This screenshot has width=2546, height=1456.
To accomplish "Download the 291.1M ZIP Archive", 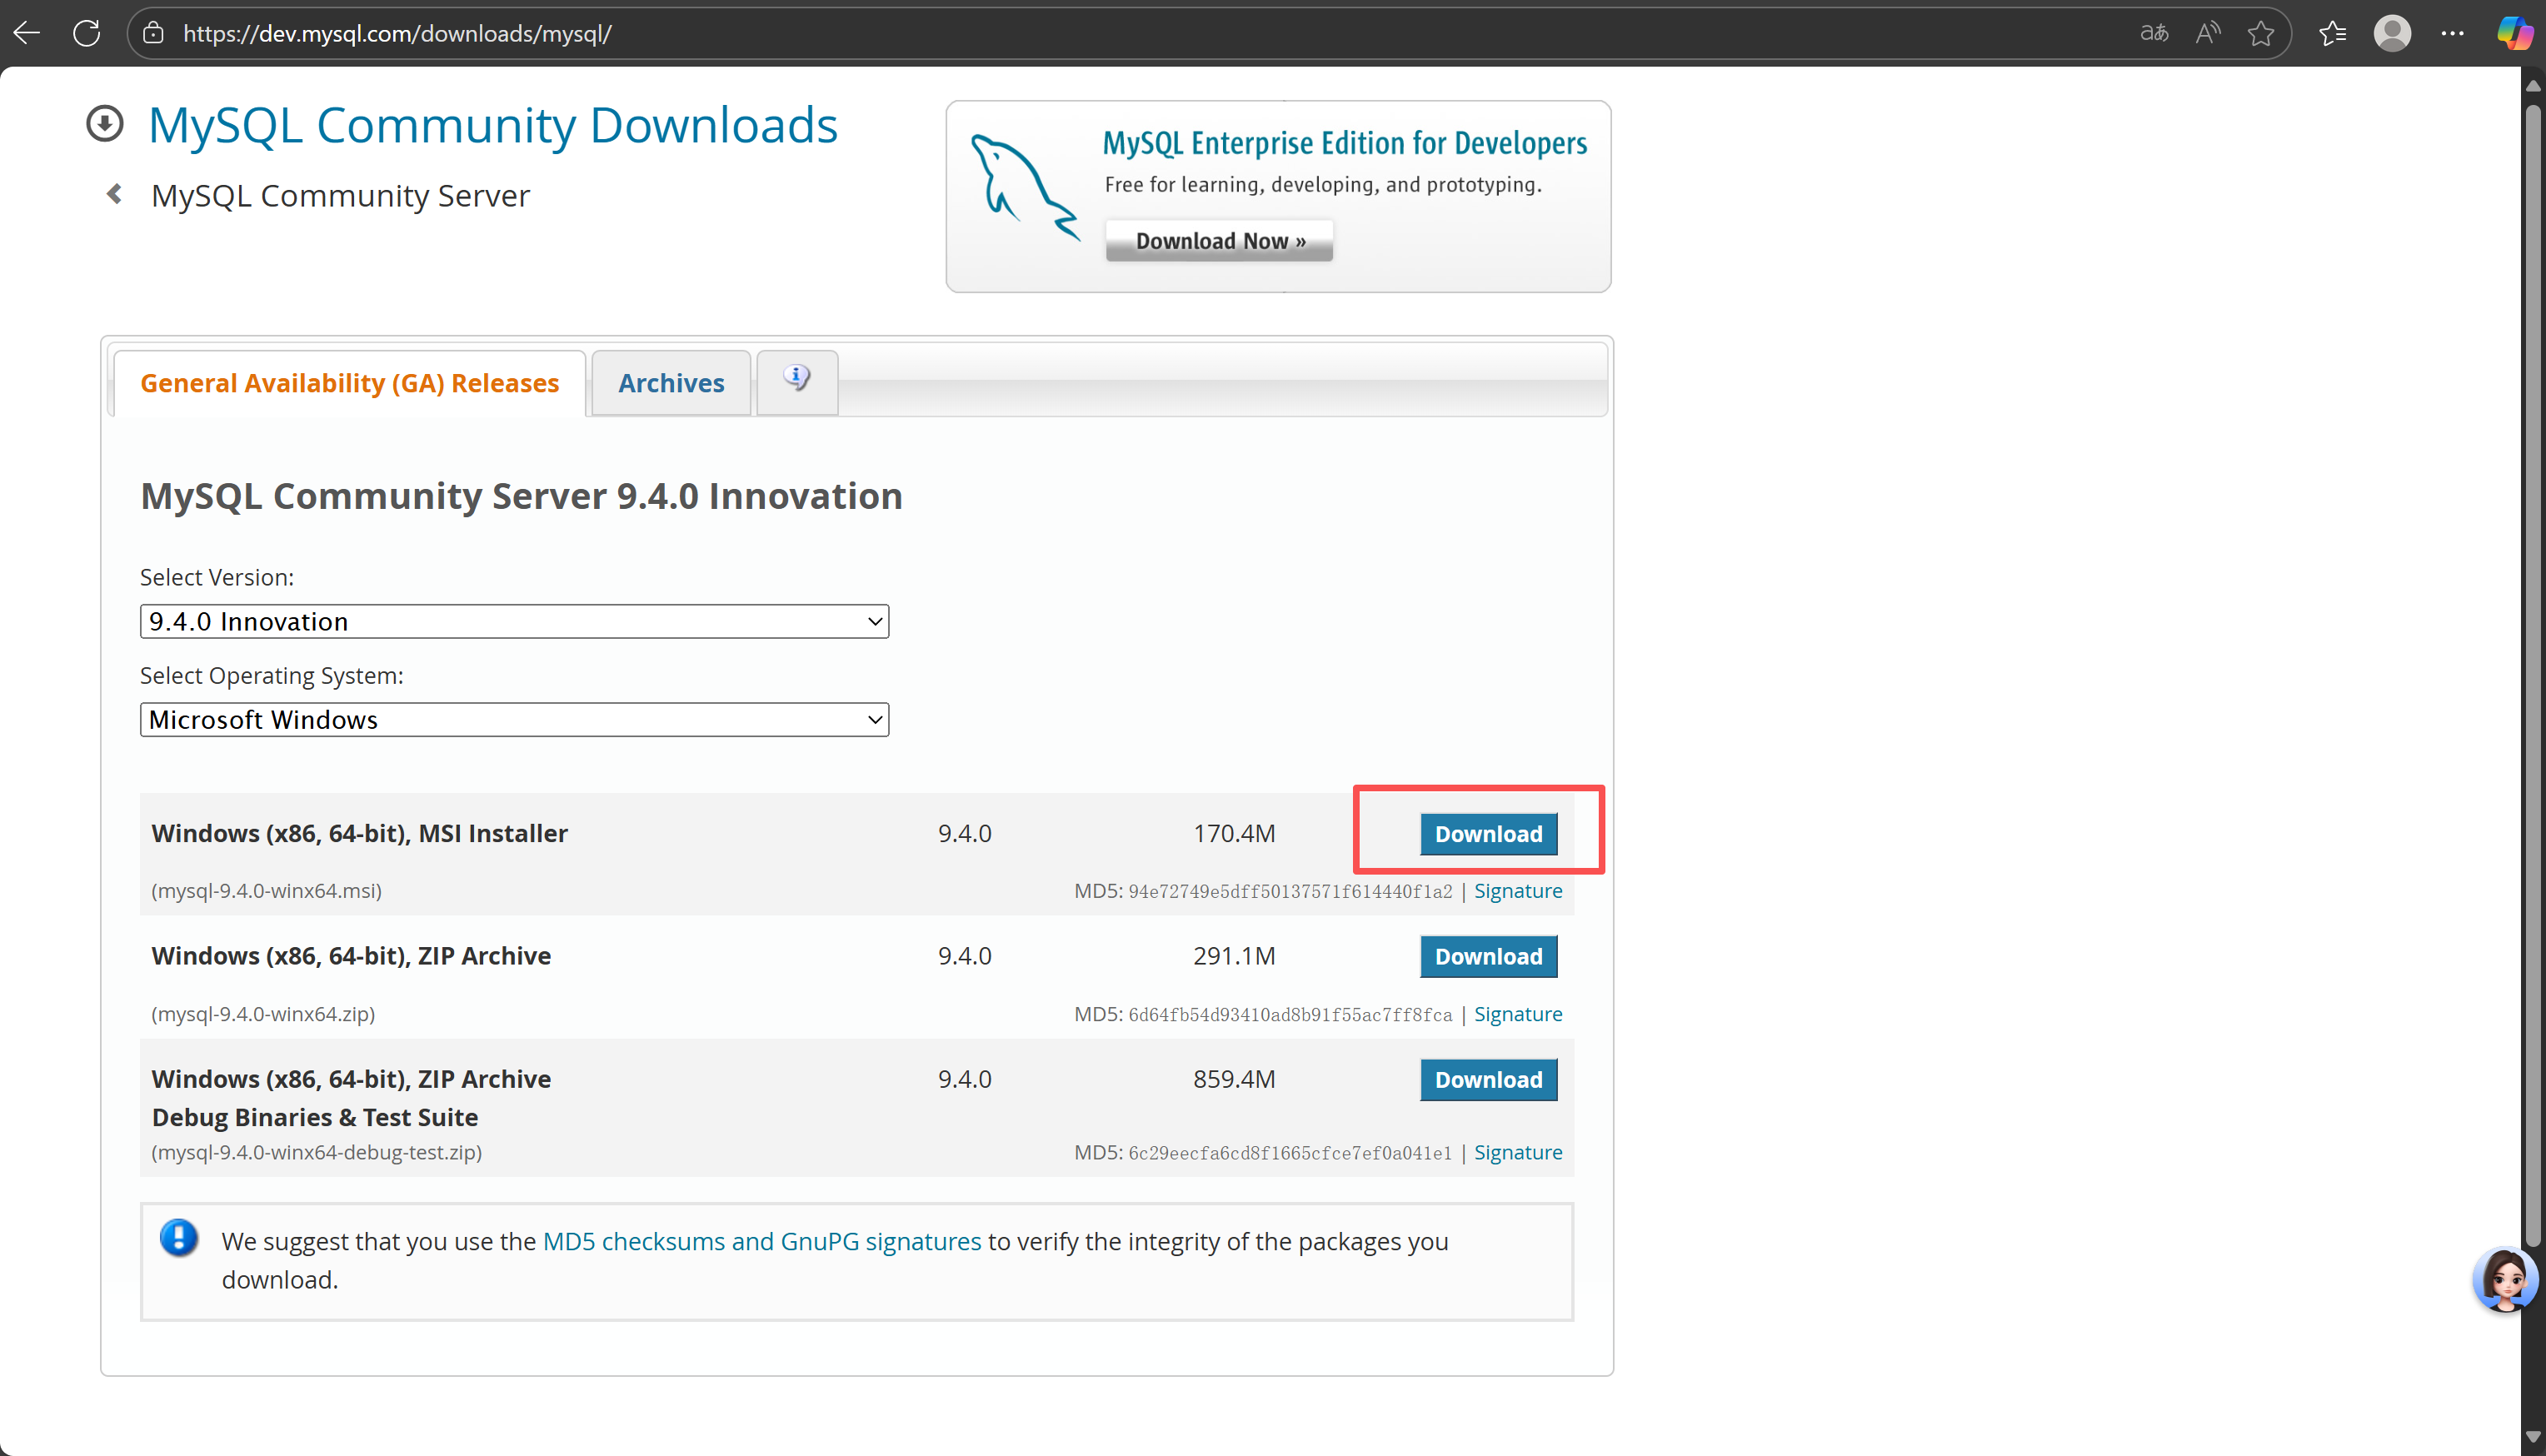I will click(x=1488, y=956).
